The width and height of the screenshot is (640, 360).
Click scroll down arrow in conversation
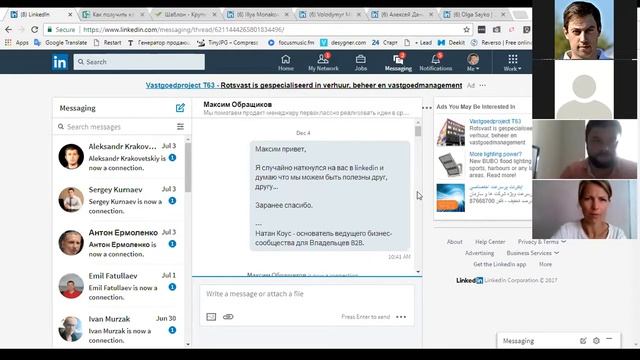(x=418, y=272)
